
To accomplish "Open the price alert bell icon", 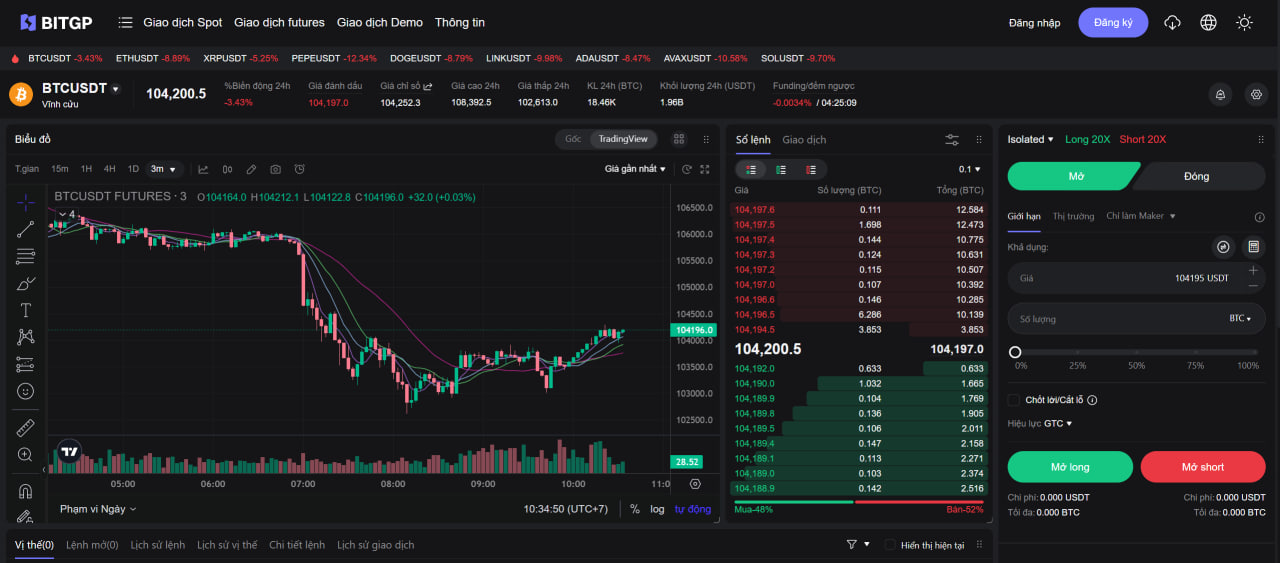I will pyautogui.click(x=1220, y=95).
